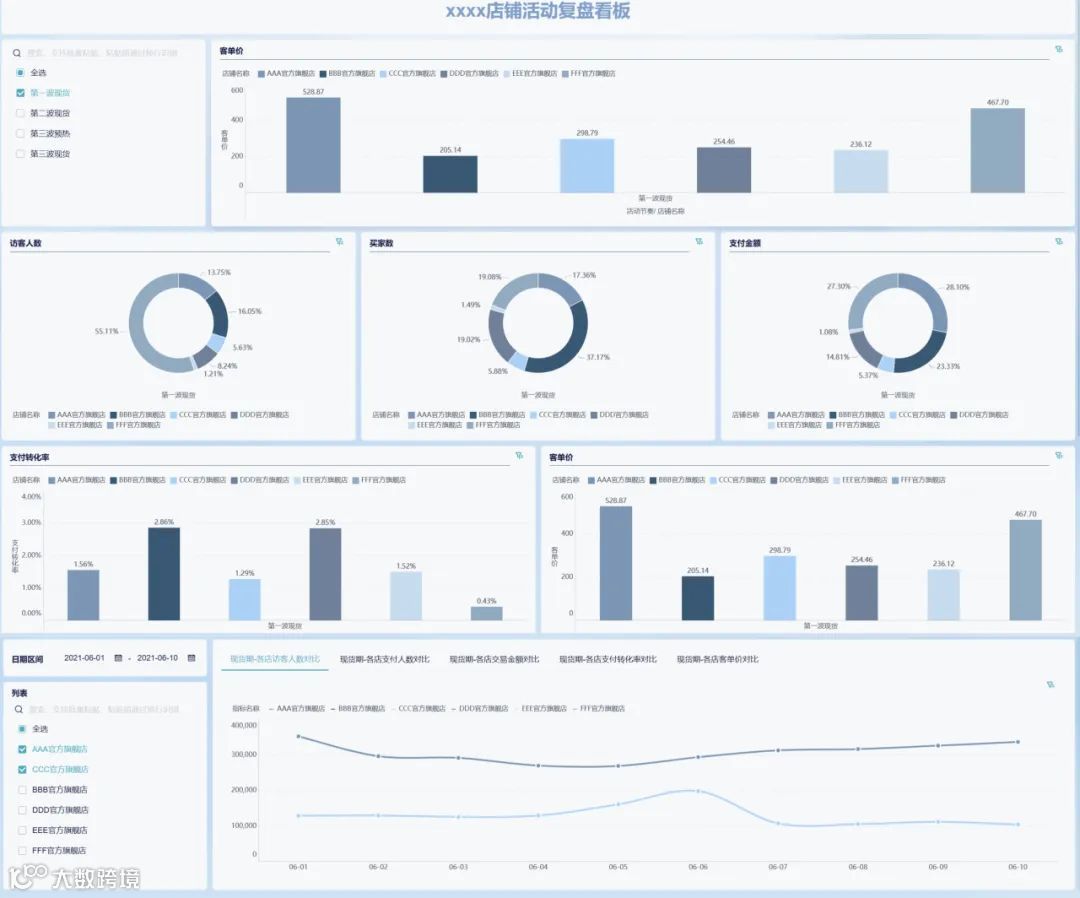Screen dimensions: 1080x898
Task: Switch to the 现货期-各店访客人数对比 tab
Action: [x=275, y=659]
